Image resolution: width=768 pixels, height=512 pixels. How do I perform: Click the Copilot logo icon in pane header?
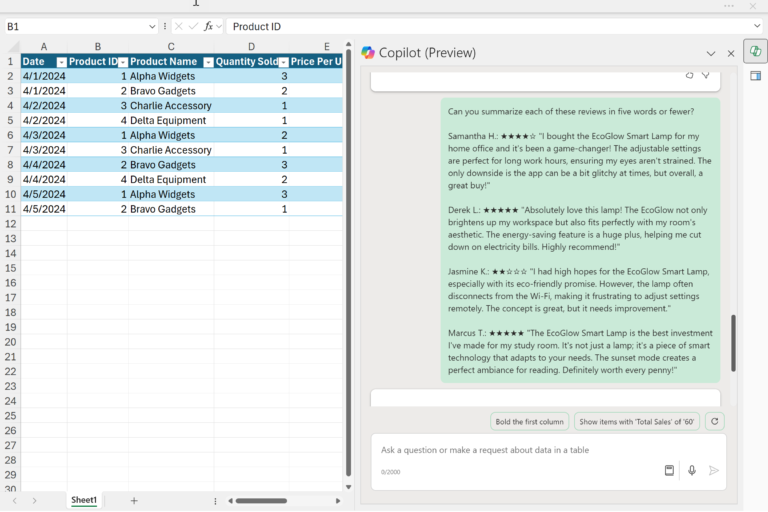pyautogui.click(x=368, y=52)
